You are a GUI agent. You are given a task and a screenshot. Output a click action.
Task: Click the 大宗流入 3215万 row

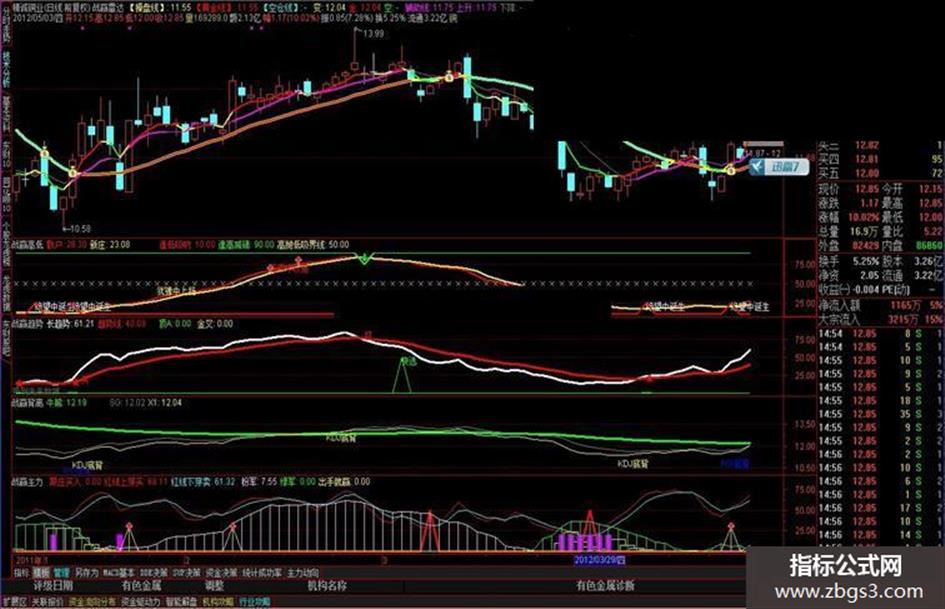(x=880, y=319)
